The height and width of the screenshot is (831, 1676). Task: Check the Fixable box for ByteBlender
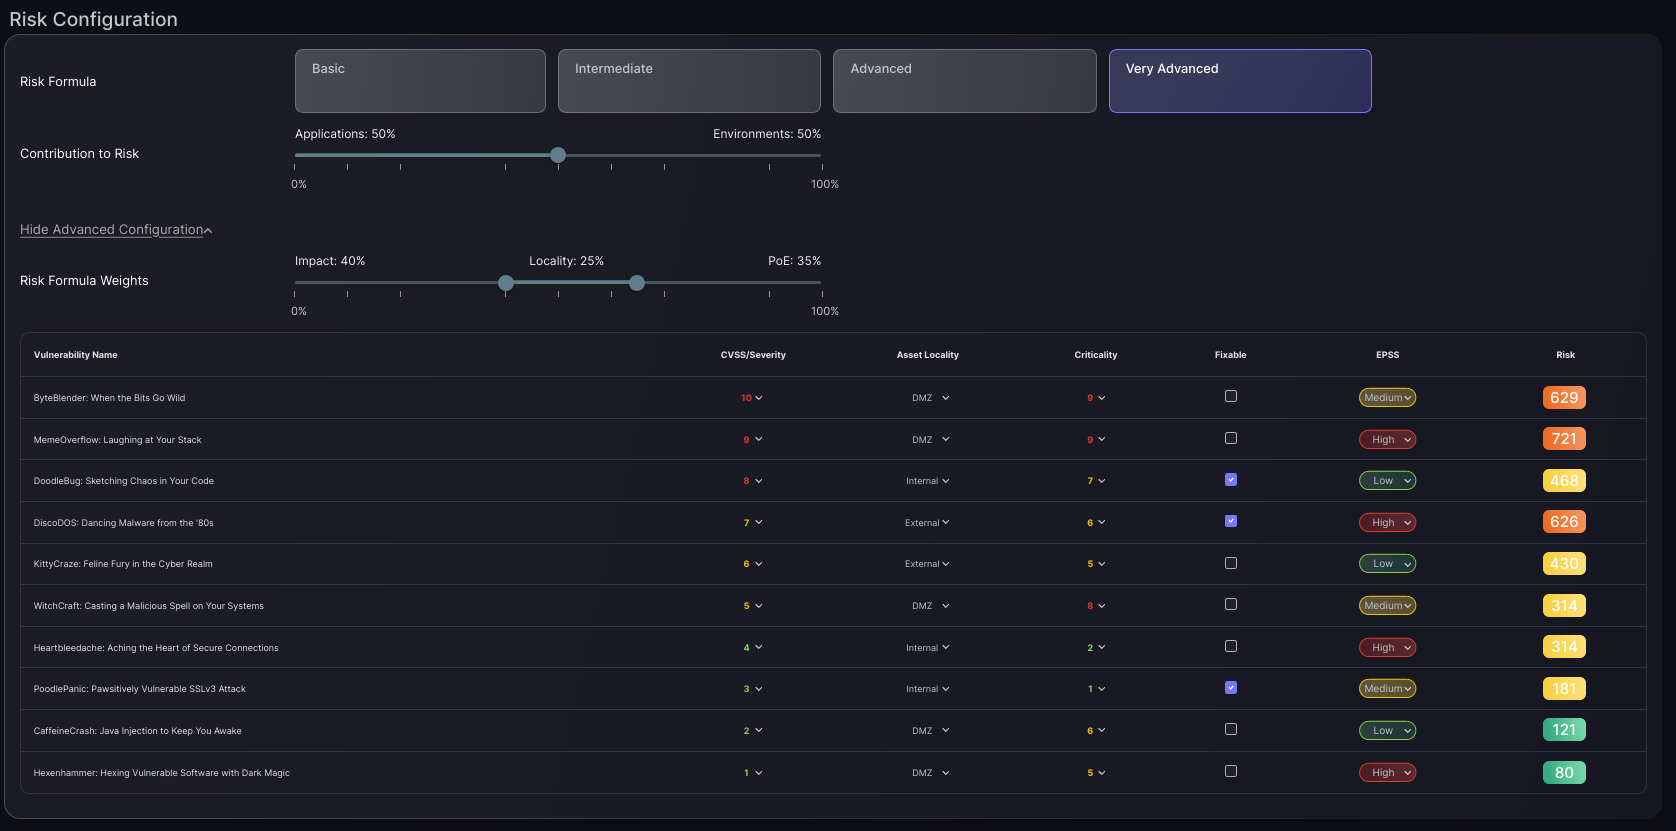click(1231, 396)
